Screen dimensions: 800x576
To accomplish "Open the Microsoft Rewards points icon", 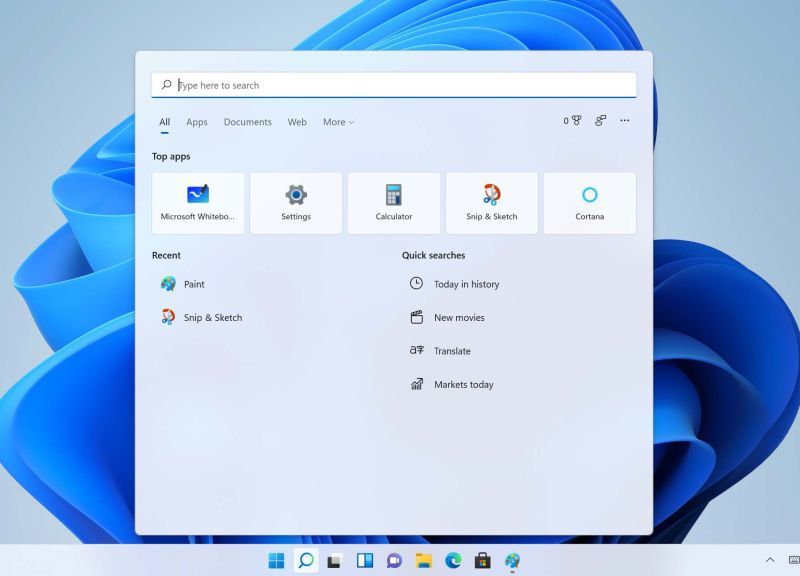I will tap(572, 120).
